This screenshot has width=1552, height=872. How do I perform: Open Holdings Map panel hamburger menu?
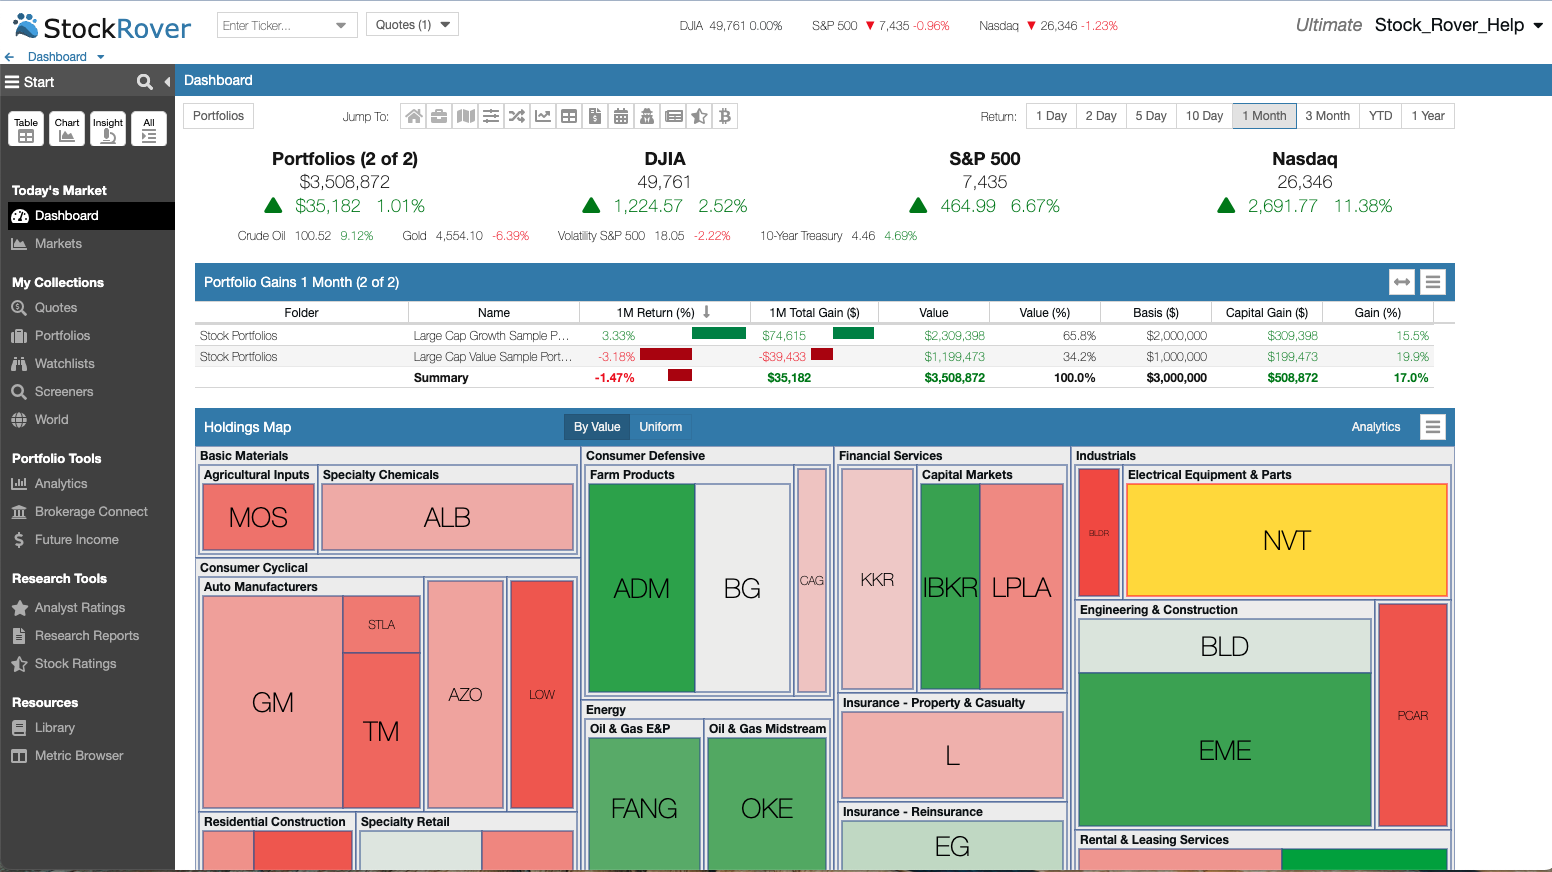pos(1433,427)
